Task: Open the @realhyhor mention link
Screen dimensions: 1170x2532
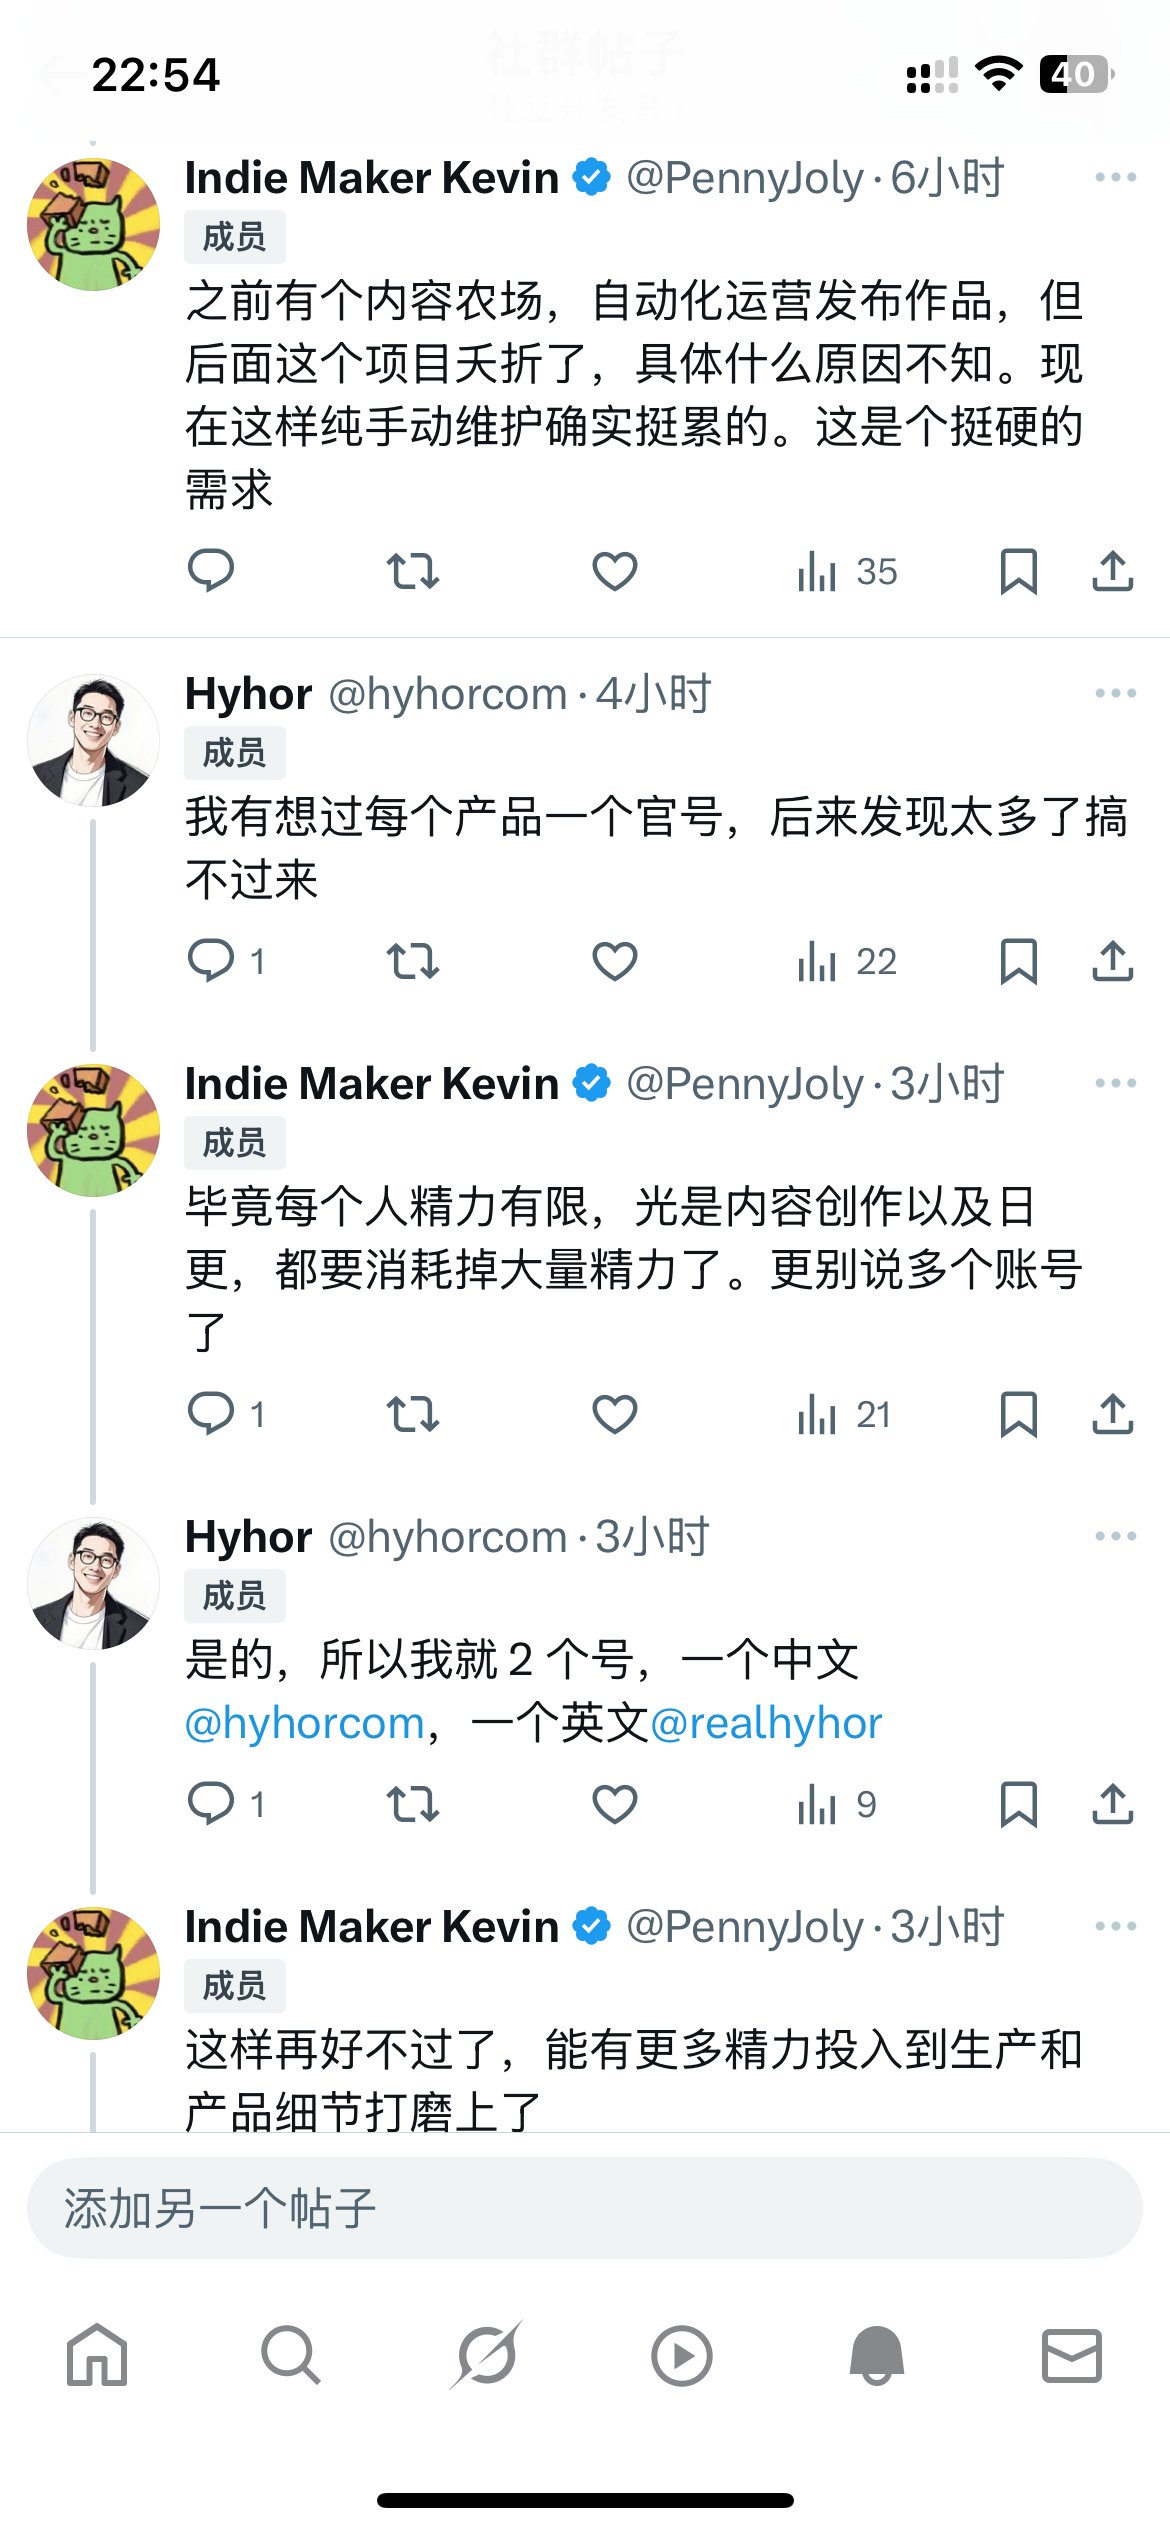Action: click(766, 1723)
